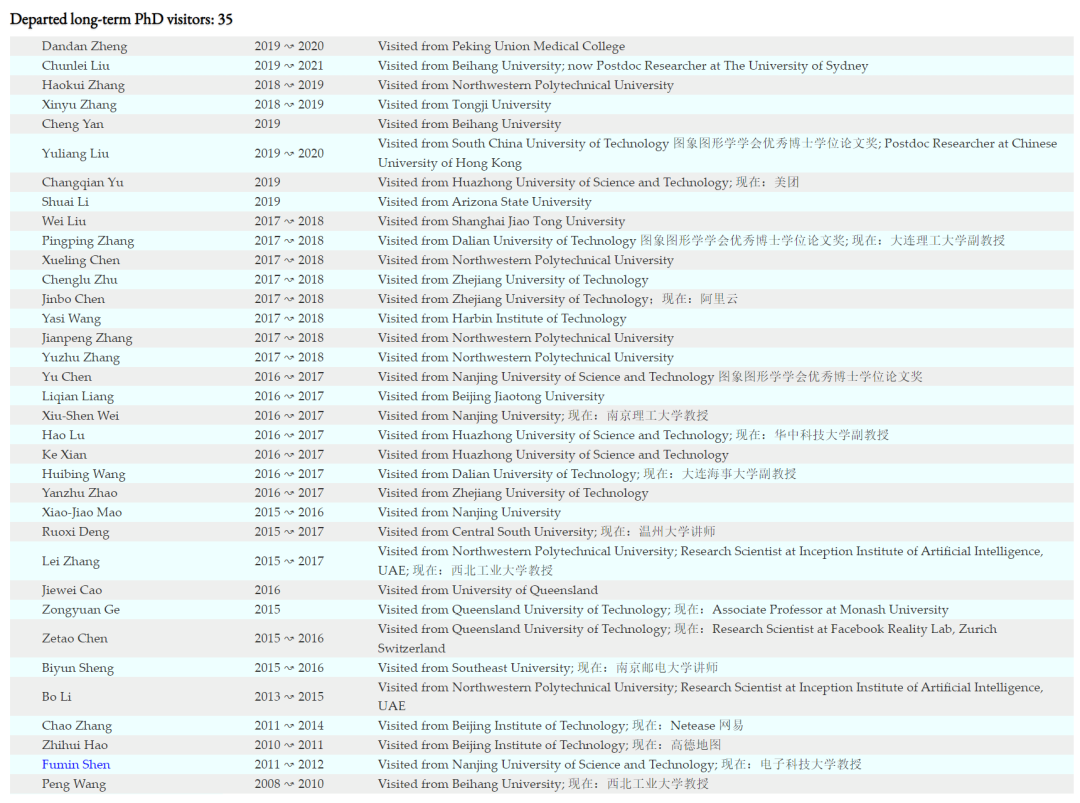
Task: Click Visited from Shanghai Jiao Tong University
Action: (501, 221)
